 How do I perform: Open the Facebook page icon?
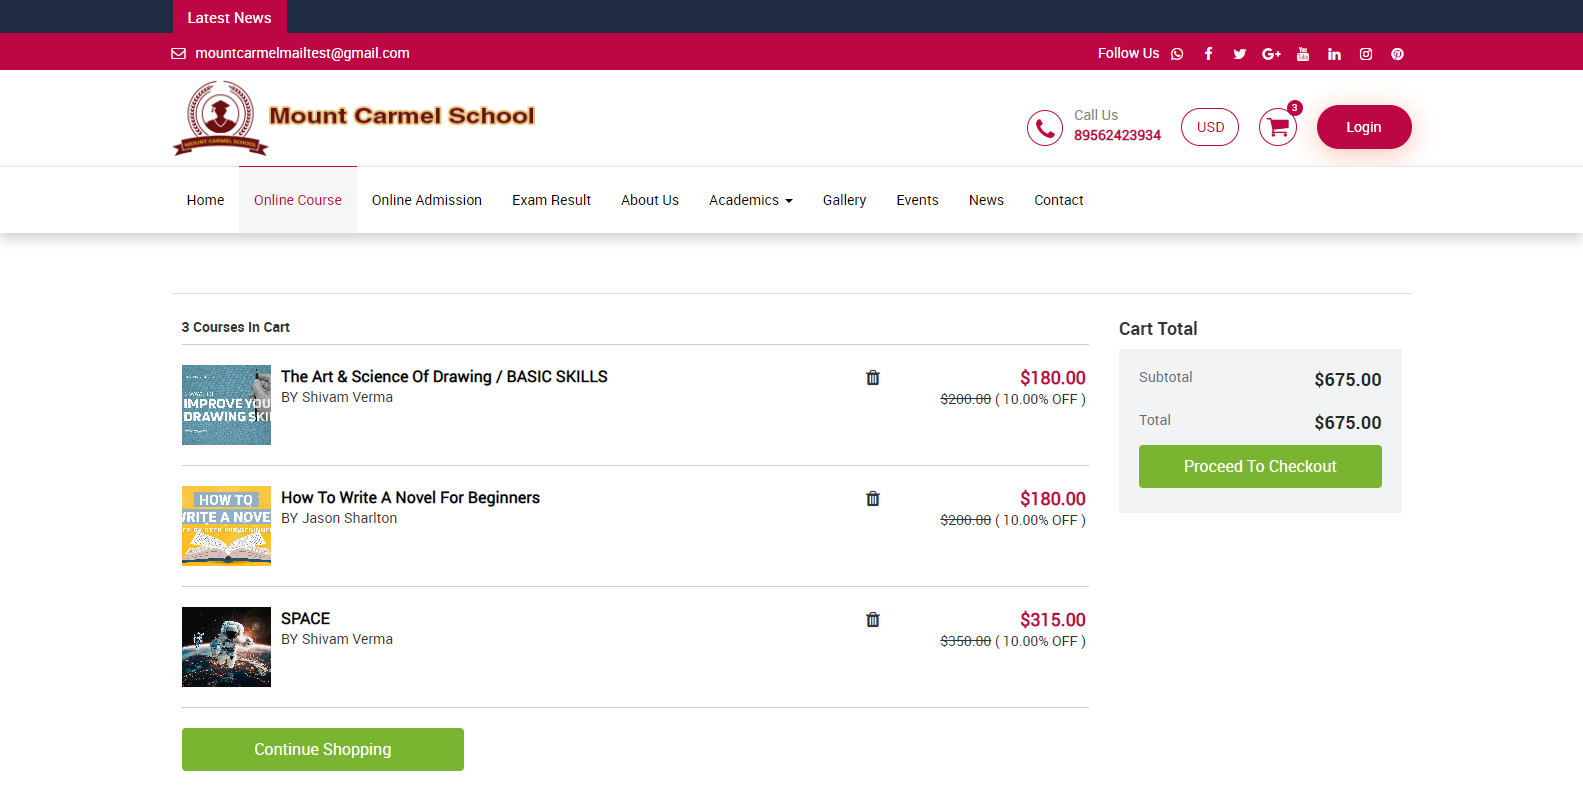click(1208, 54)
